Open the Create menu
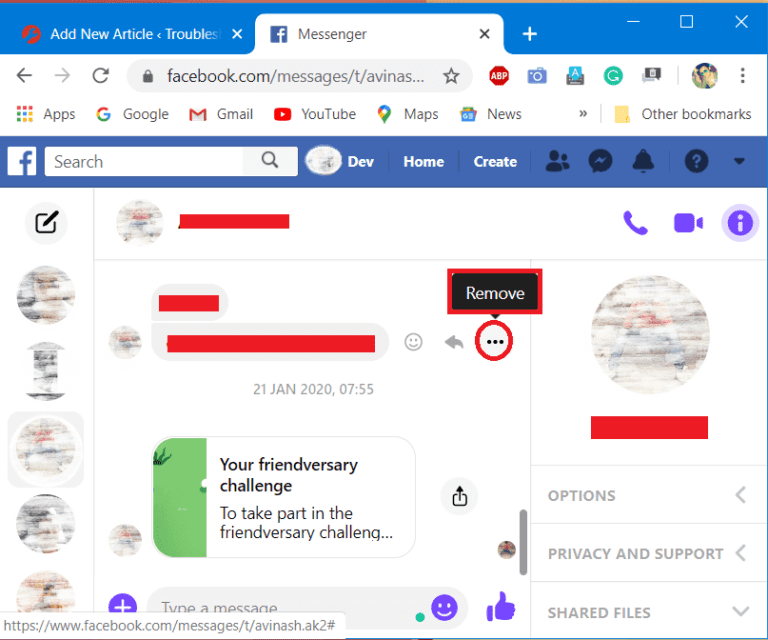 click(495, 162)
